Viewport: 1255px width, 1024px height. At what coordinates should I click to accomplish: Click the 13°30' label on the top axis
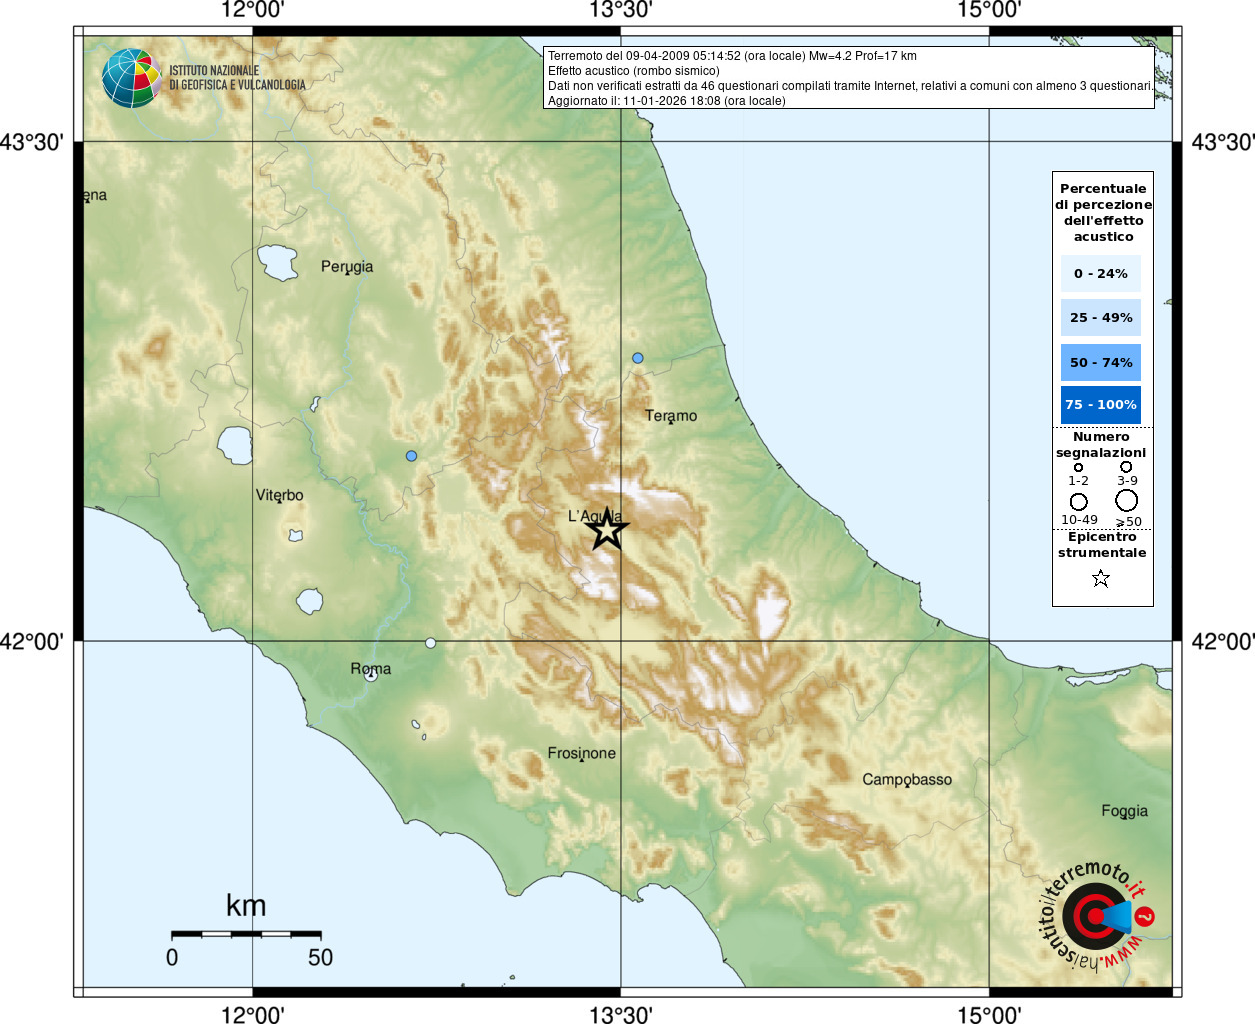tap(621, 10)
